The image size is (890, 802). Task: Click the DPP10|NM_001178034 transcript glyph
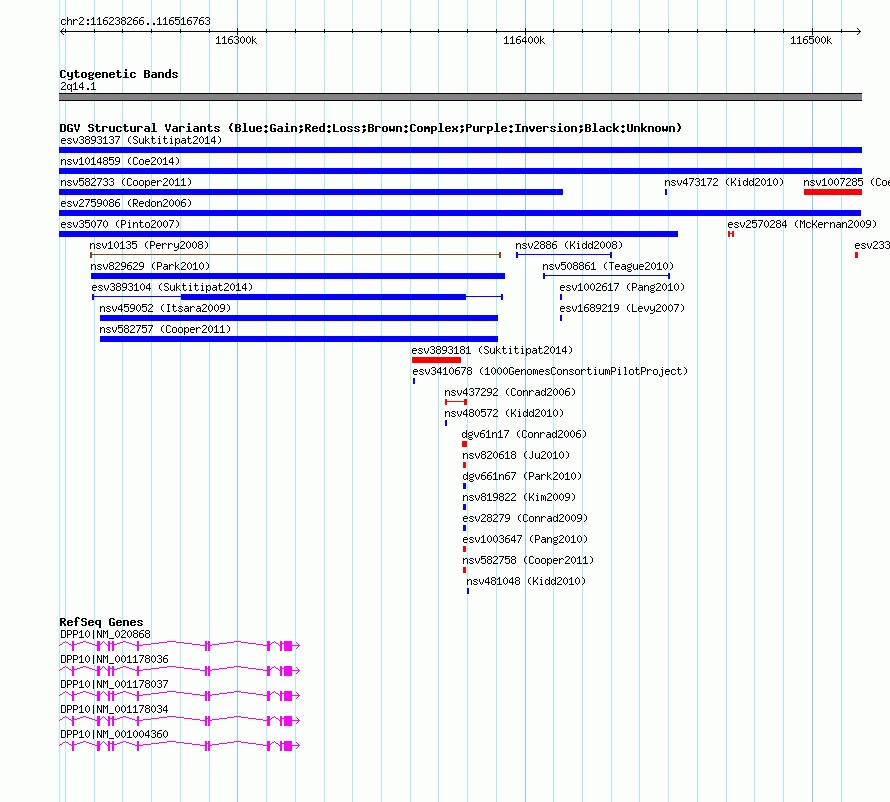pyautogui.click(x=179, y=720)
